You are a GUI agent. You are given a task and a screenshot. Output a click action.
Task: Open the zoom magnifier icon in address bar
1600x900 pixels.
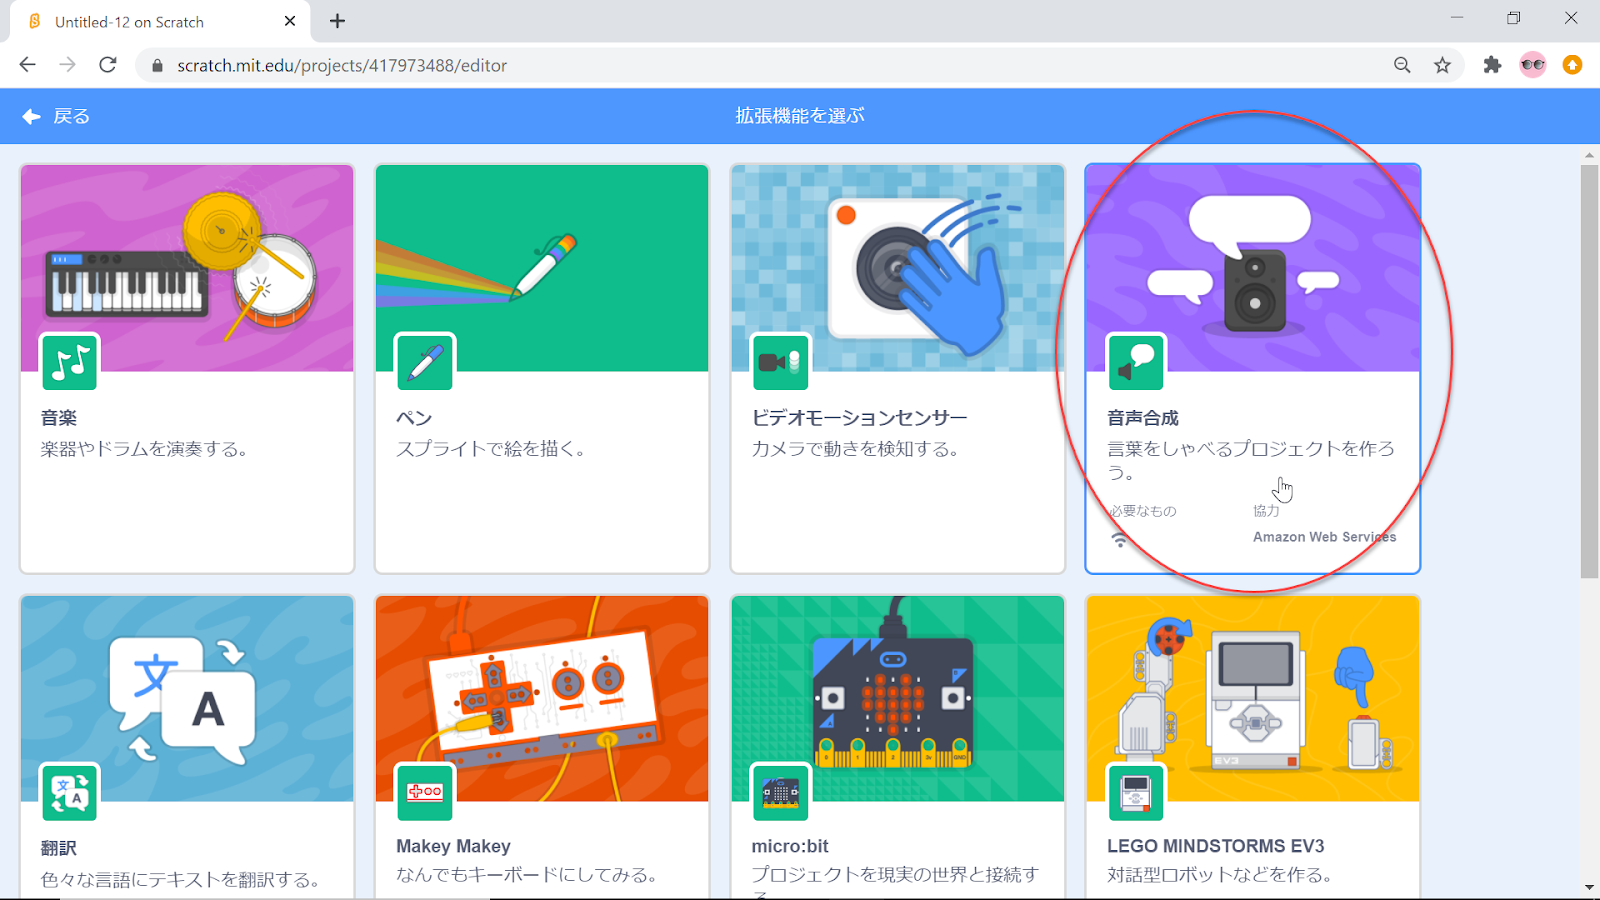(1402, 65)
